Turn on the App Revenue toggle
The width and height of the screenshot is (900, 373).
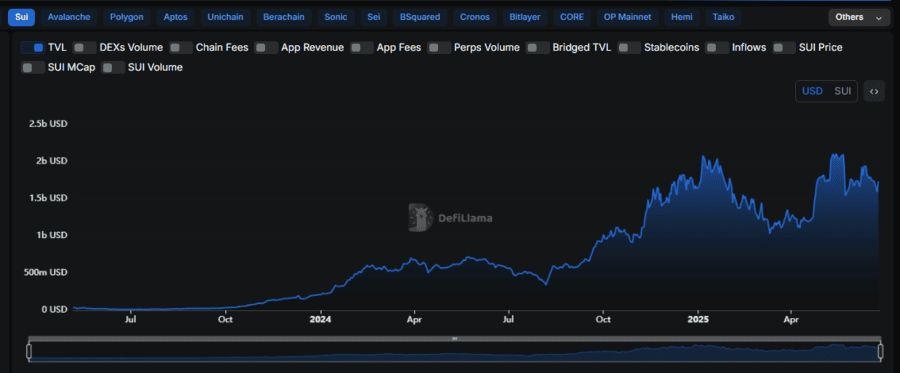pos(266,48)
